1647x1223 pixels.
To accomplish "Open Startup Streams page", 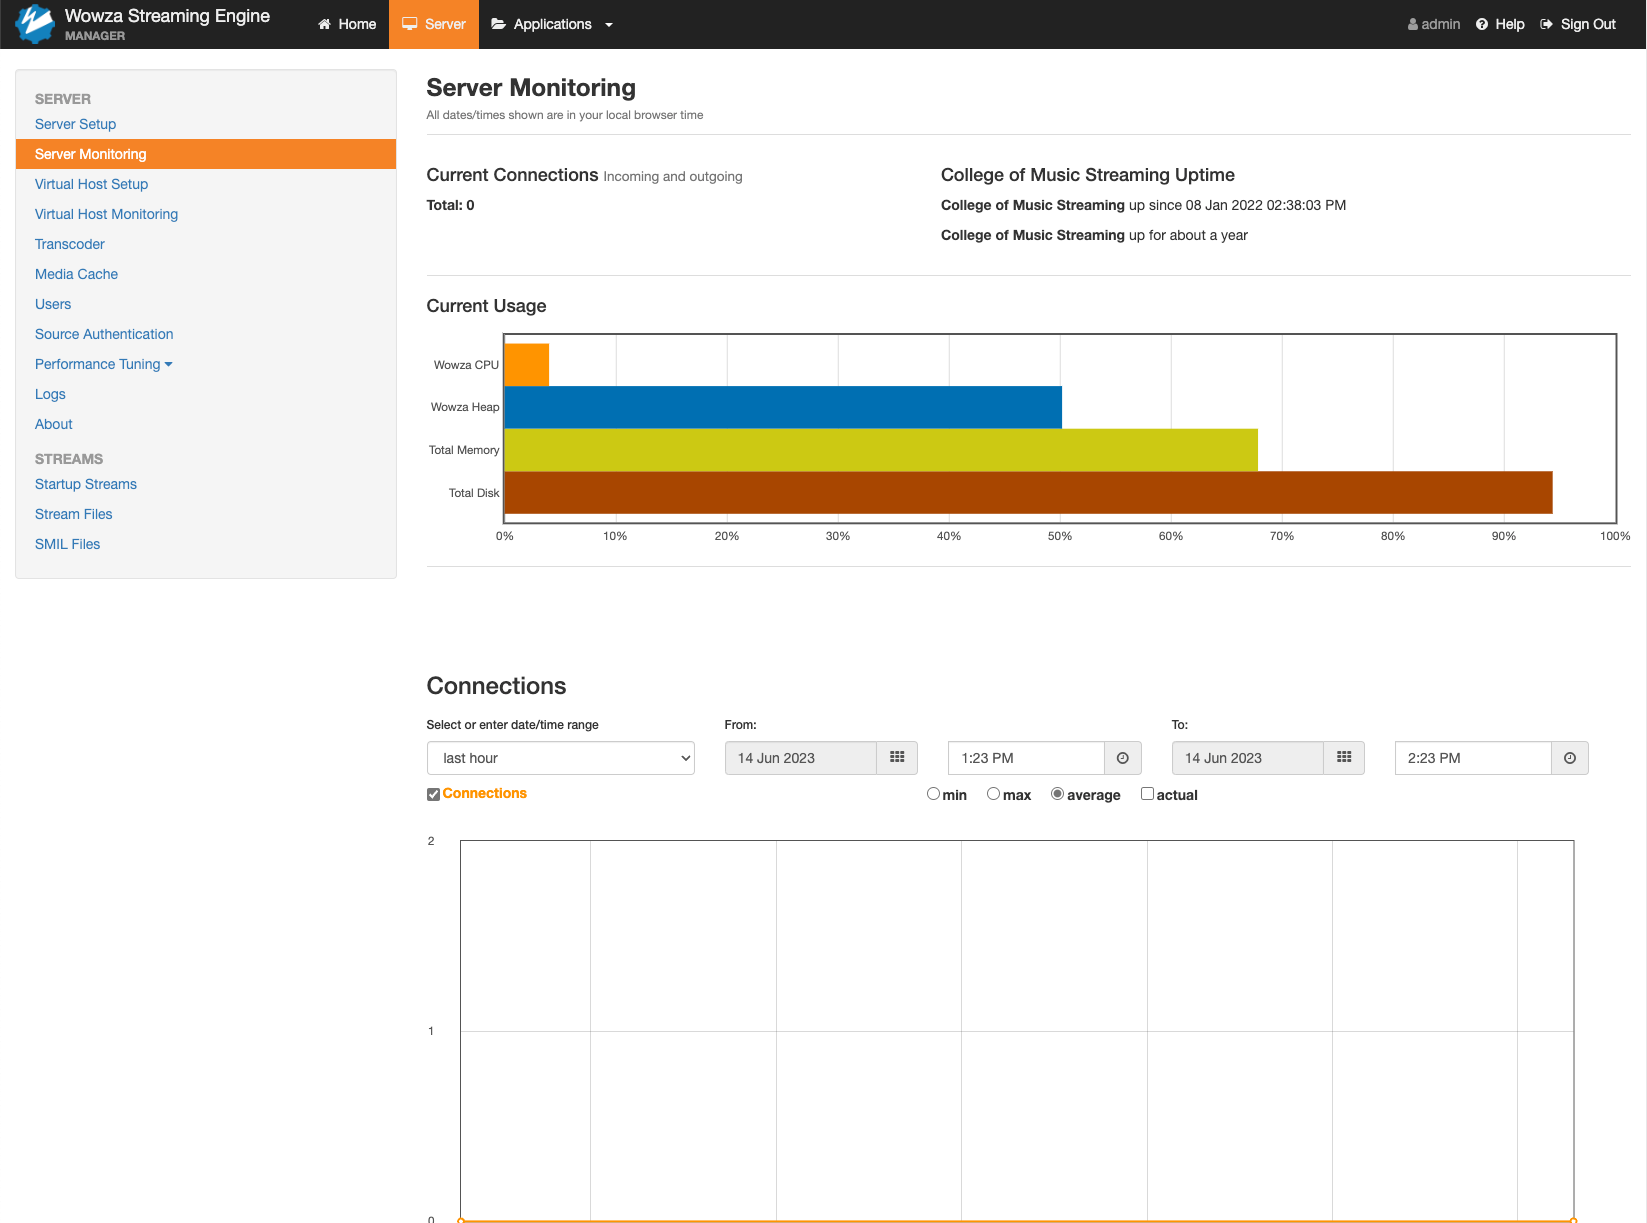I will pyautogui.click(x=86, y=484).
